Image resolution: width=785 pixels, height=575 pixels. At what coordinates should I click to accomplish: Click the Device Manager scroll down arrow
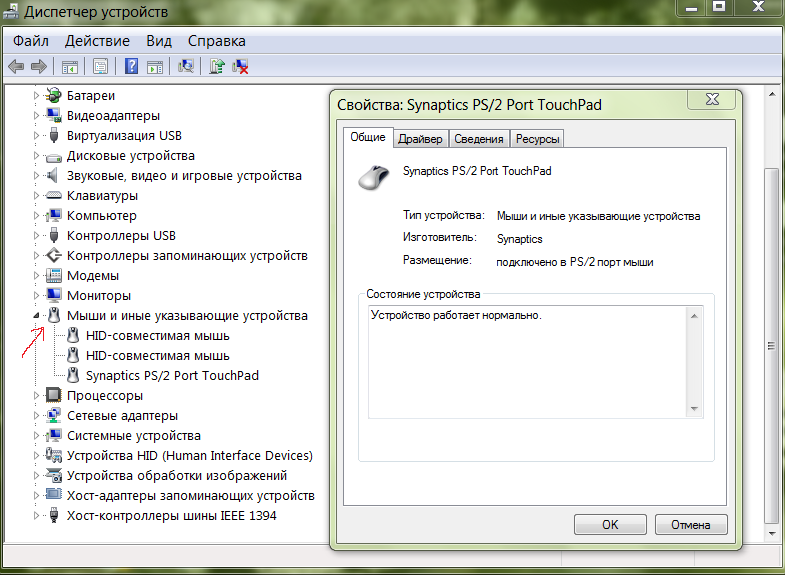point(771,534)
